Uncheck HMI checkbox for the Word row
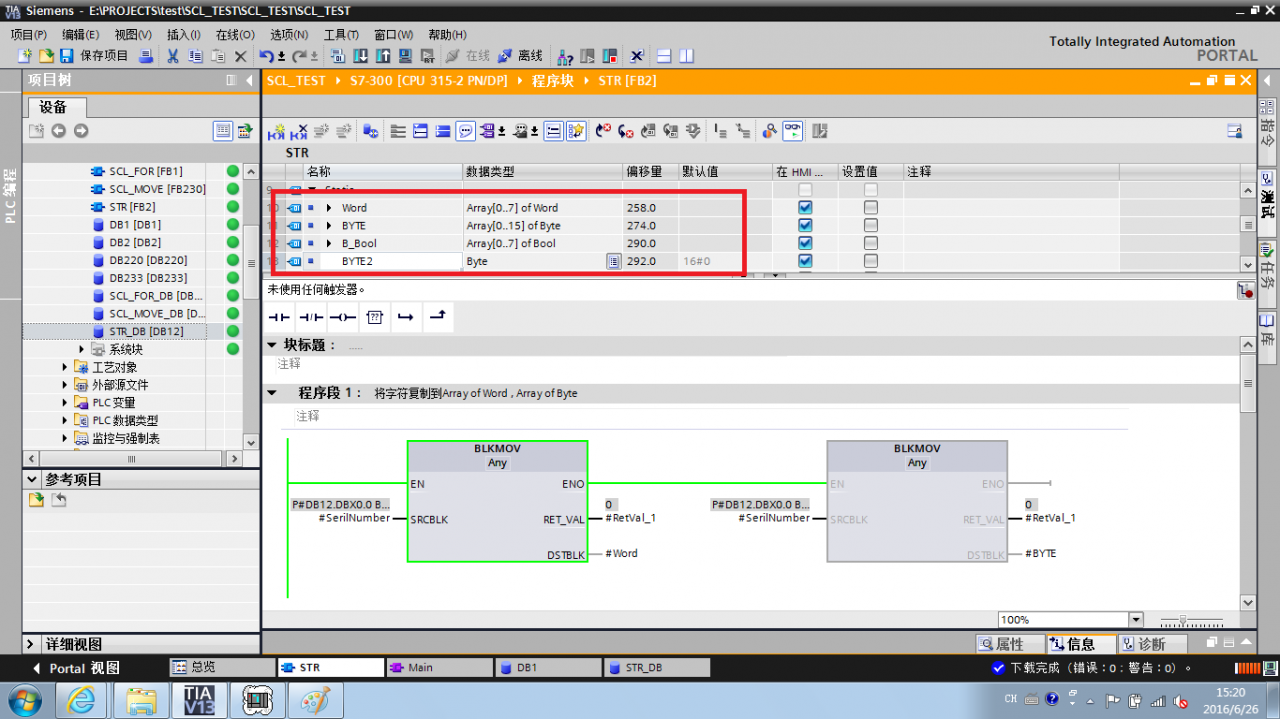The height and width of the screenshot is (719, 1280). coord(805,208)
